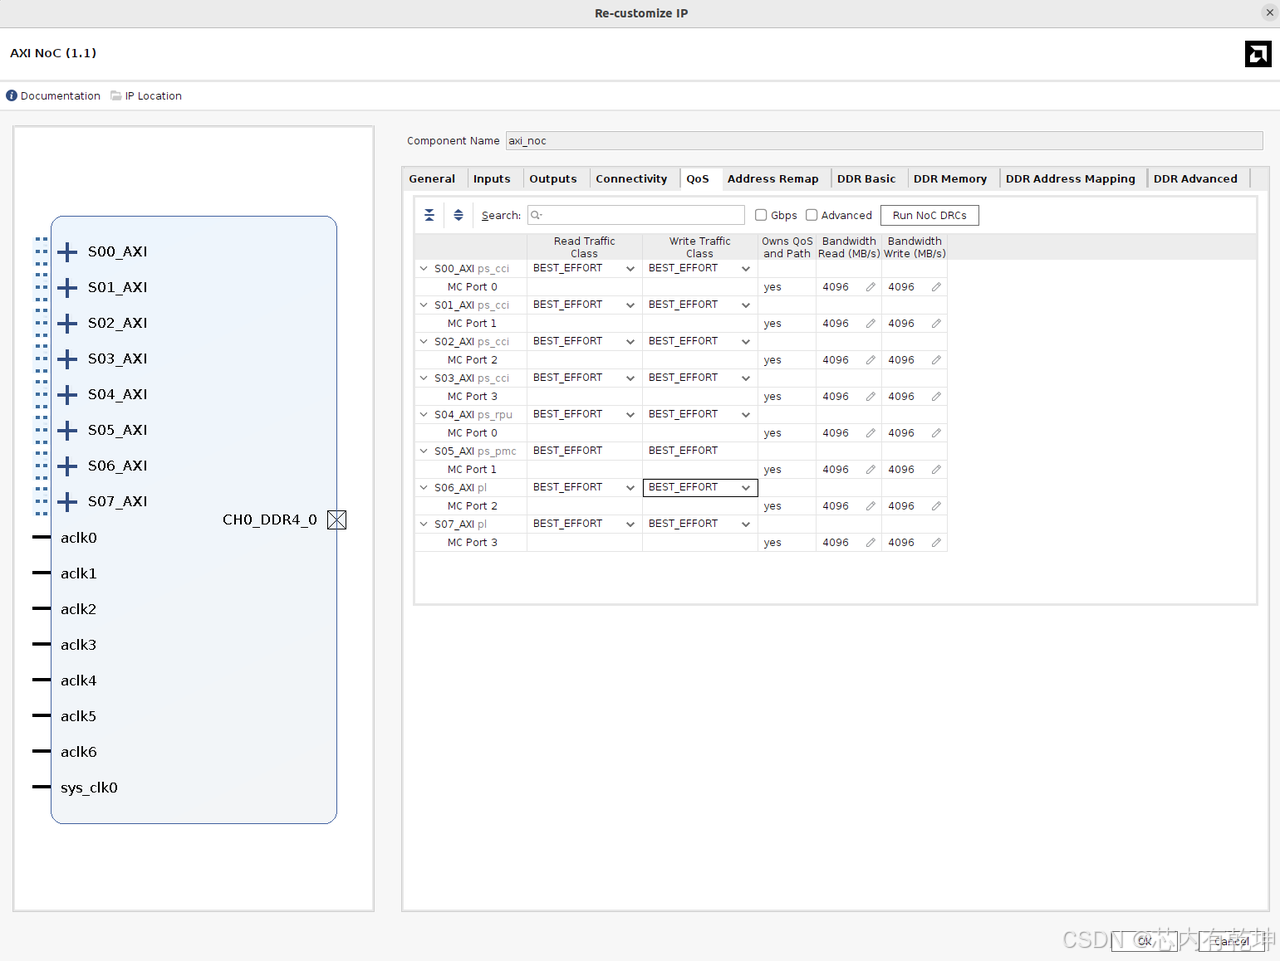1280x961 pixels.
Task: Click the aclk0 port label
Action: (x=79, y=538)
